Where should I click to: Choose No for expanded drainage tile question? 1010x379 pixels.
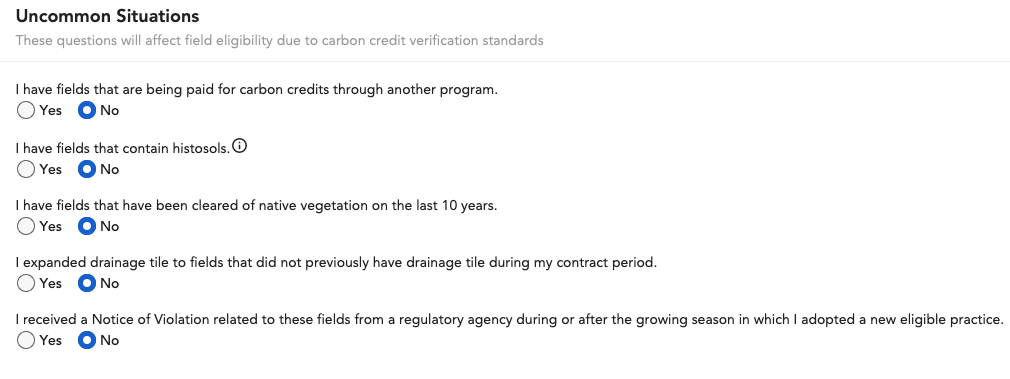[86, 283]
